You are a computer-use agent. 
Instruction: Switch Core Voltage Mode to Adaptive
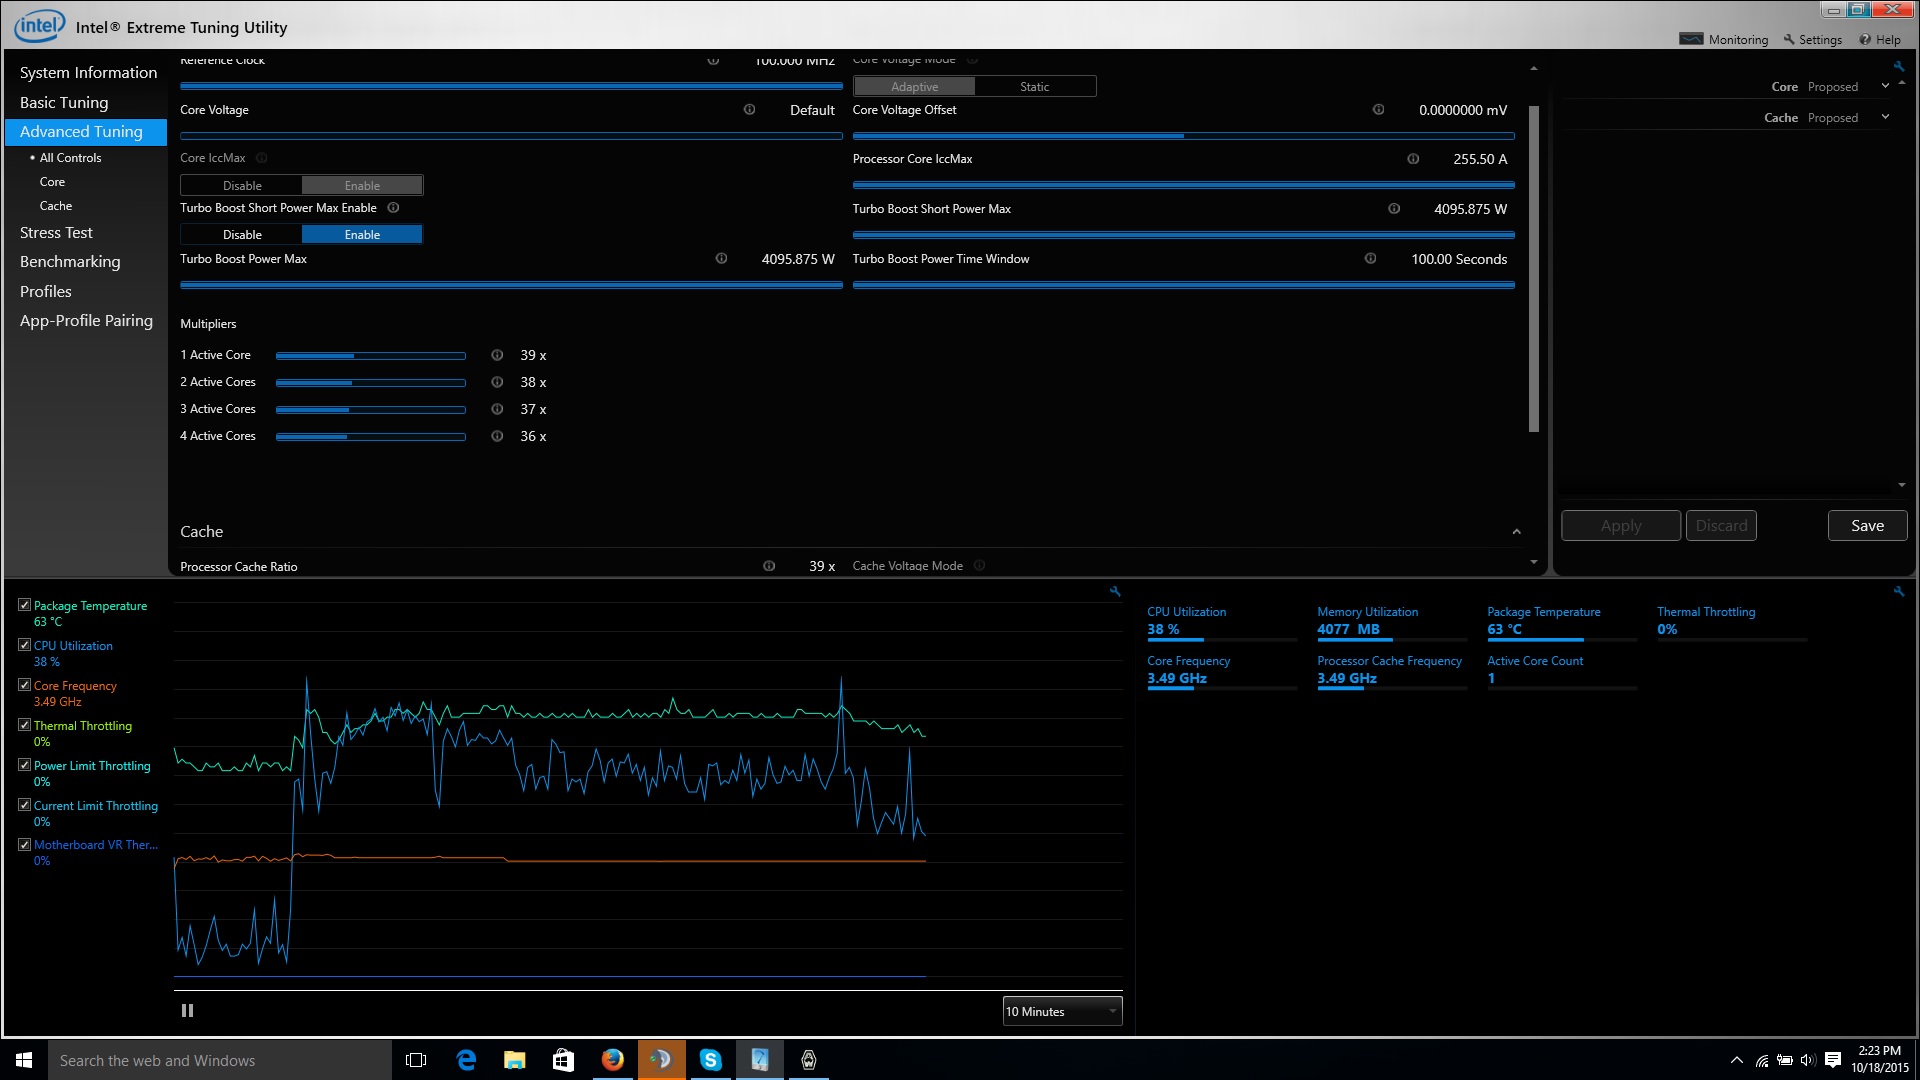pyautogui.click(x=914, y=87)
